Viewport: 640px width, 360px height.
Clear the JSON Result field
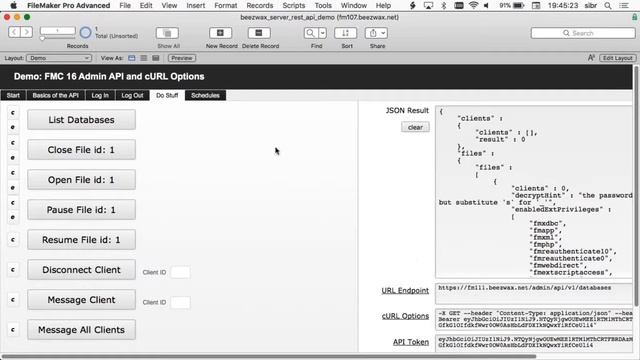point(415,127)
